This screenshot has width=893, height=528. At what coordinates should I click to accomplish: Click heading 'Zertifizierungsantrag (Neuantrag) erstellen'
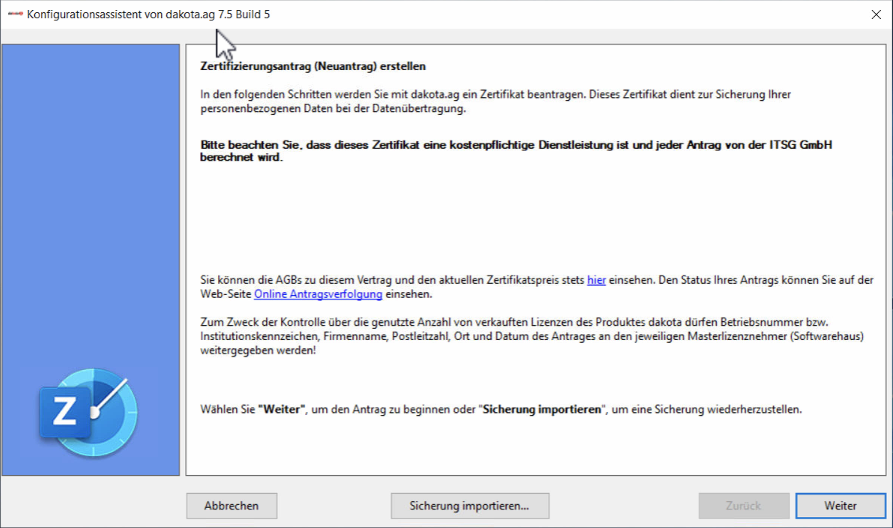[x=313, y=66]
